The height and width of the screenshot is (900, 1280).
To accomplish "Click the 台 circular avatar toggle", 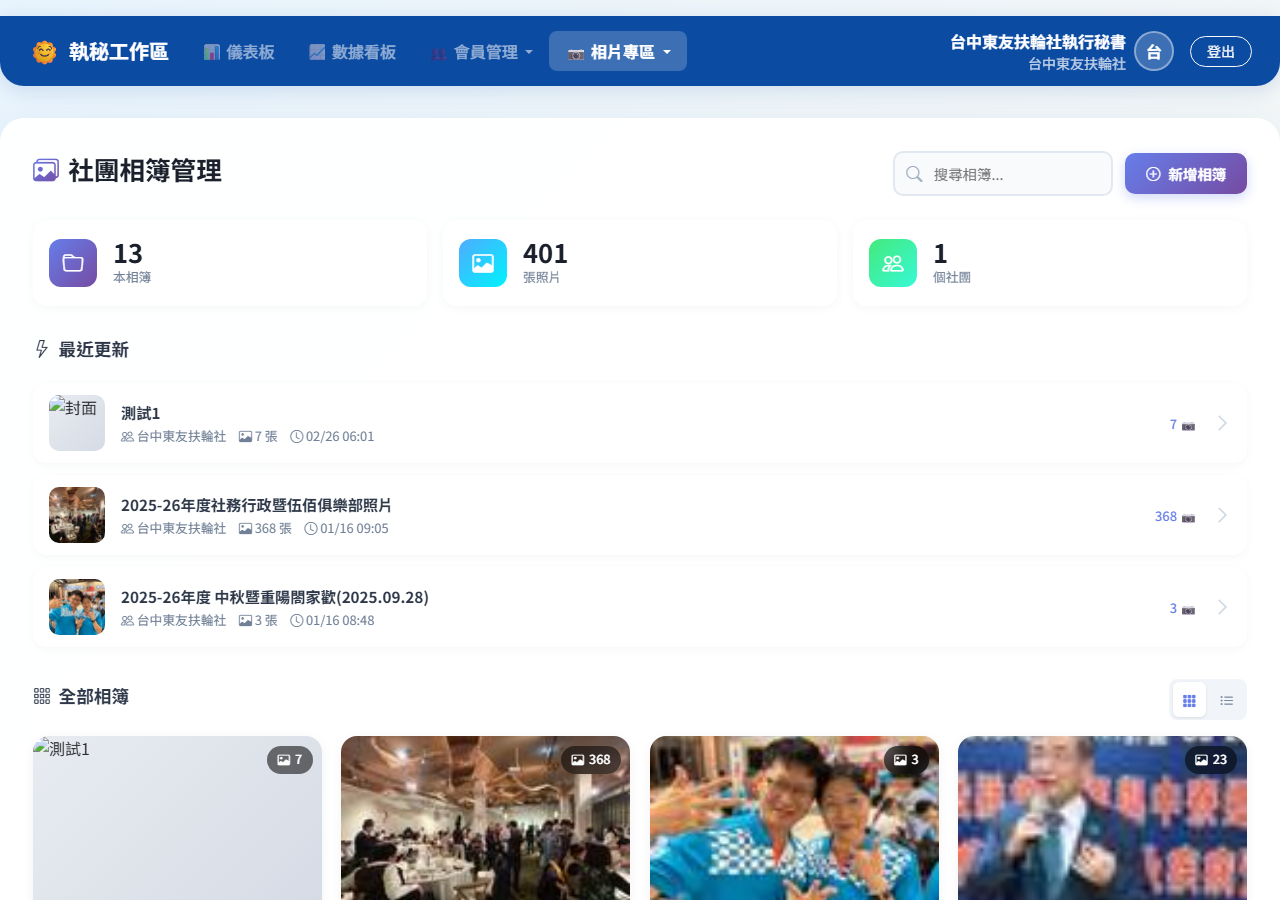I will [1153, 51].
